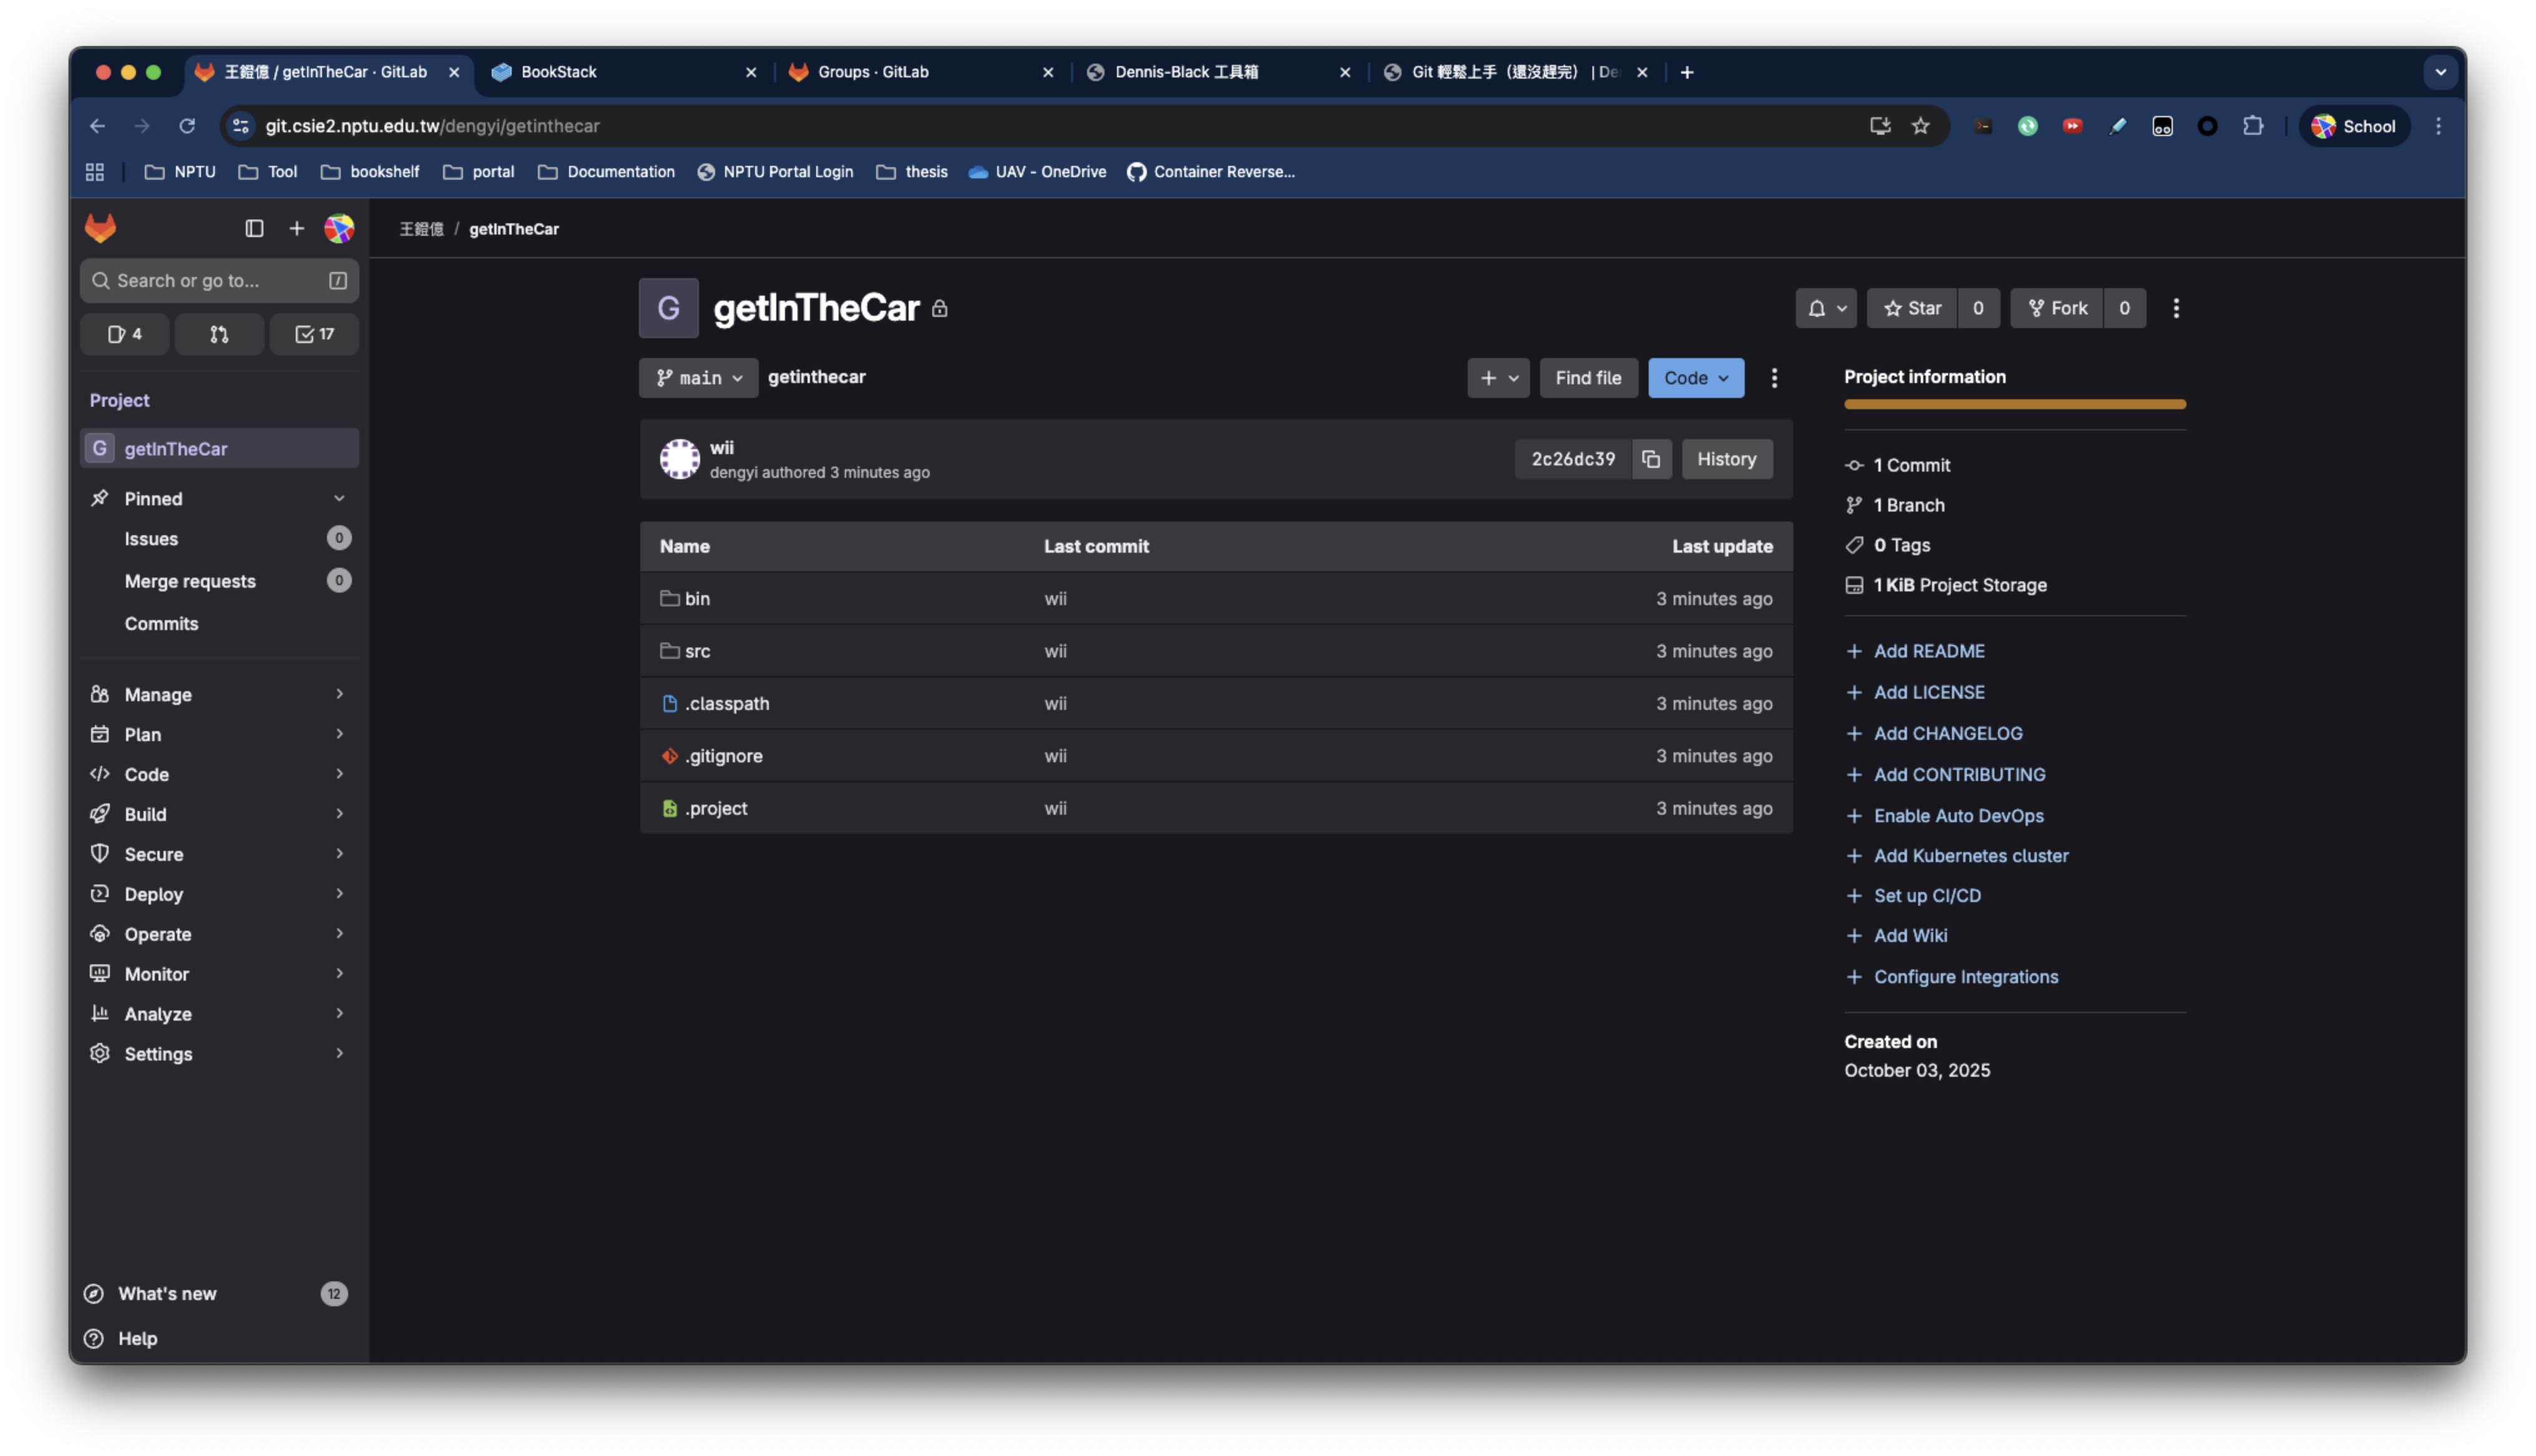Image resolution: width=2536 pixels, height=1456 pixels.
Task: Open the blue Code dropdown
Action: pos(1695,378)
